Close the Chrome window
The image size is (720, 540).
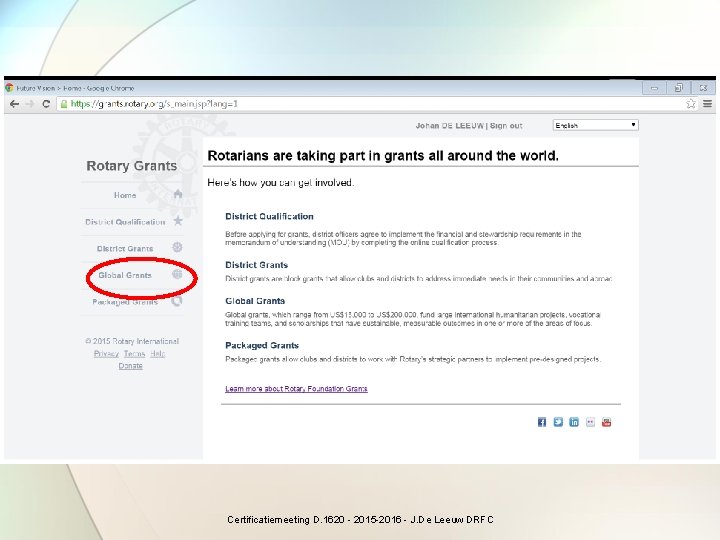coord(703,88)
